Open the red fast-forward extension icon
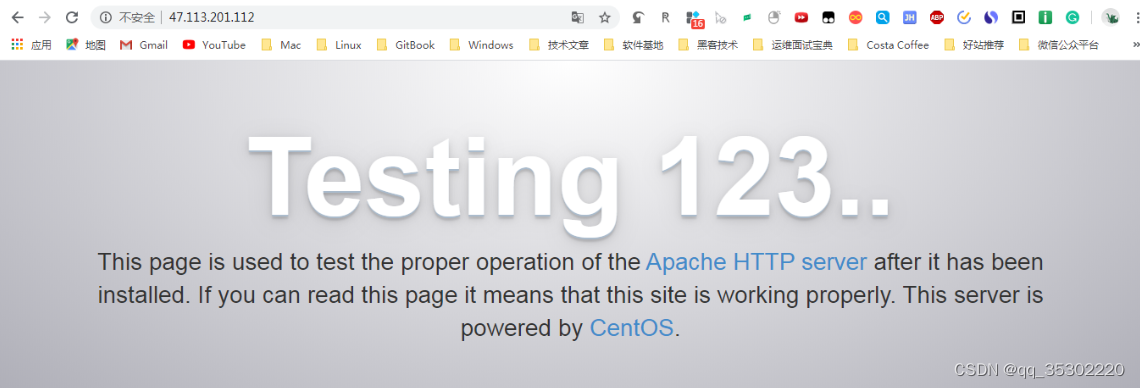The image size is (1140, 388). point(800,17)
